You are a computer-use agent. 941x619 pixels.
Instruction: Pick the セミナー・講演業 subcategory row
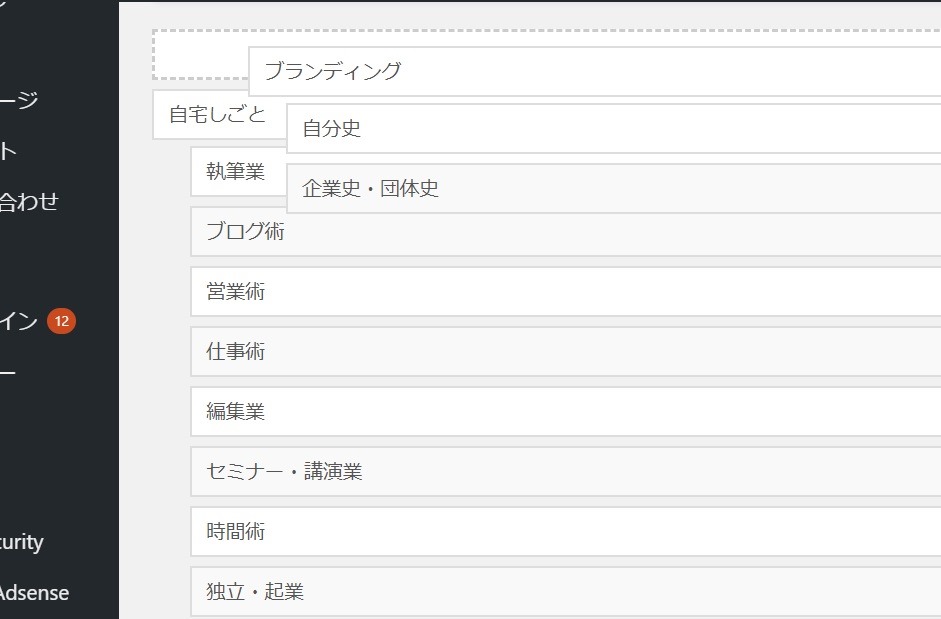[x=565, y=472]
